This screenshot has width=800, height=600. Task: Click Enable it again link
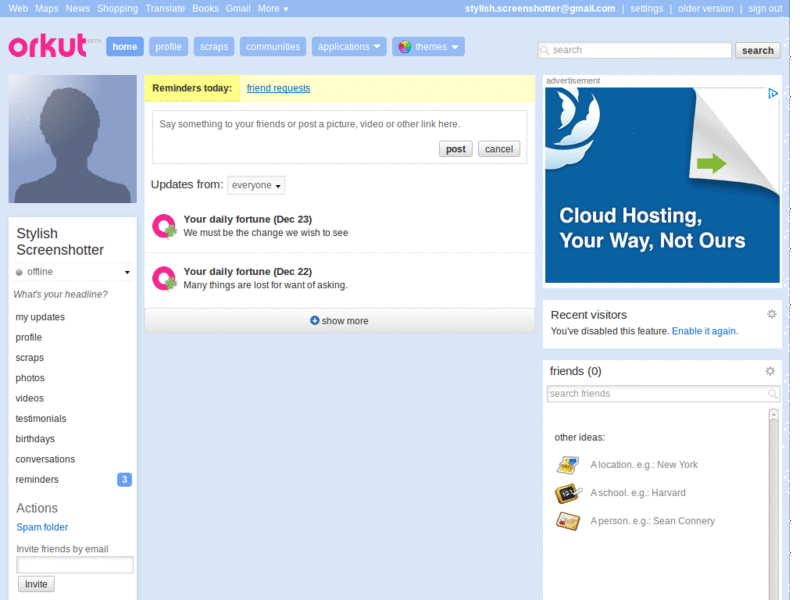[704, 331]
